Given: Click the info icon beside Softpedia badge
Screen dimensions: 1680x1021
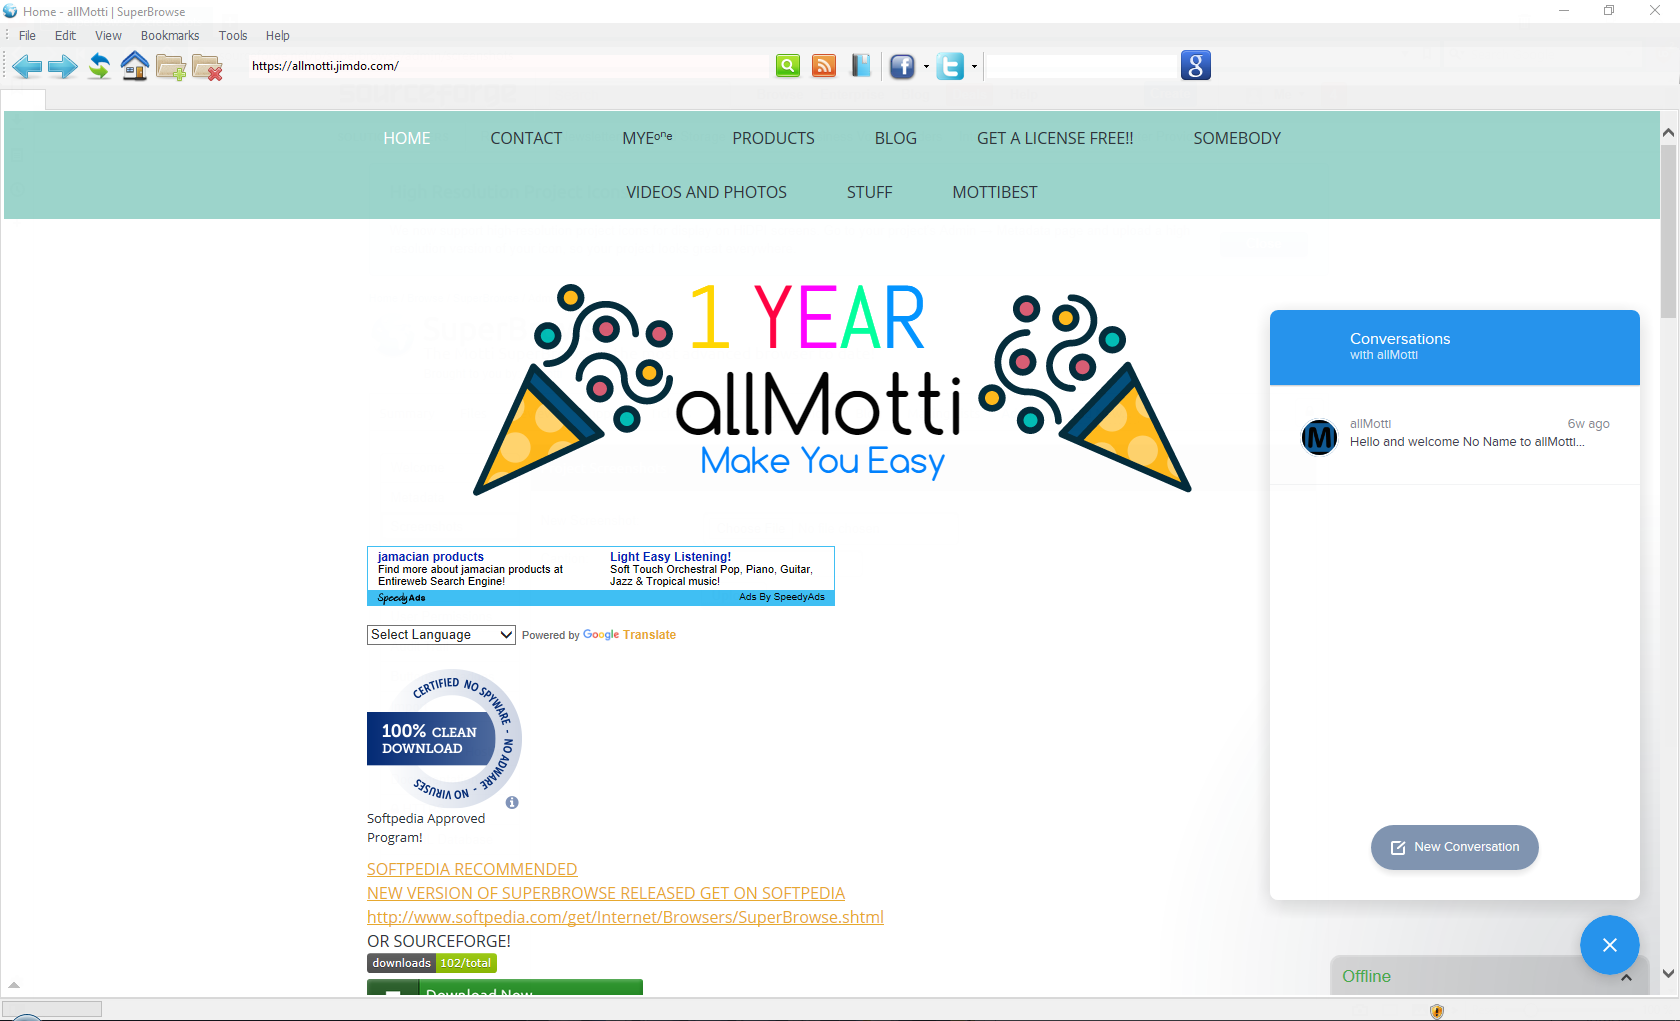Looking at the screenshot, I should (512, 802).
